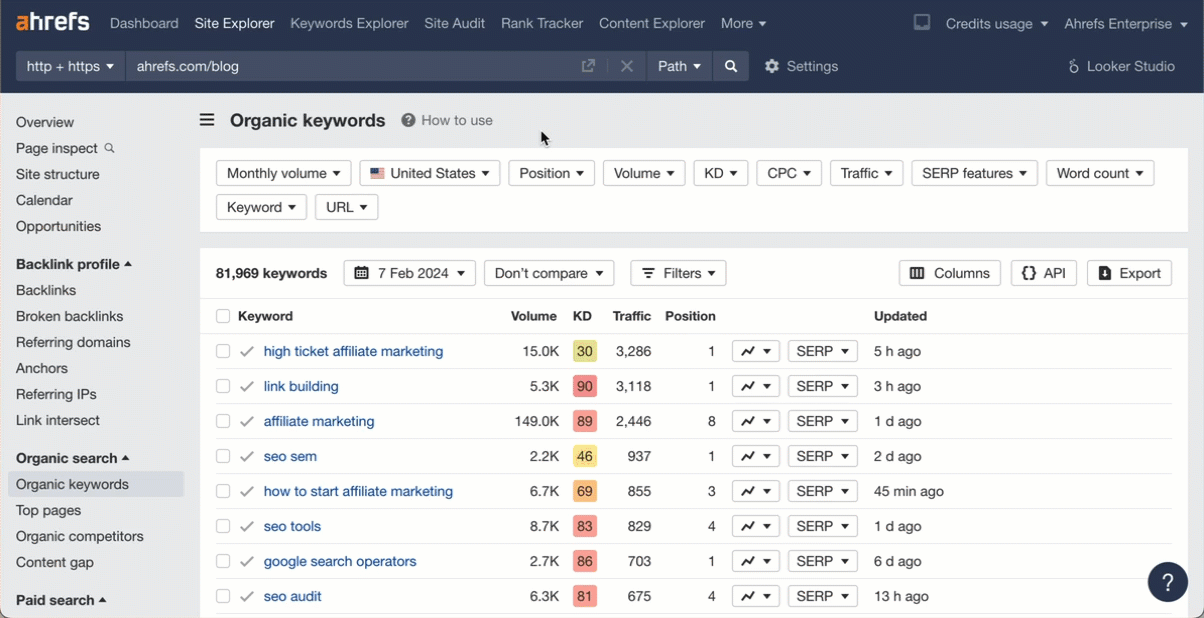Click the Looker Studio icon

pos(1073,66)
